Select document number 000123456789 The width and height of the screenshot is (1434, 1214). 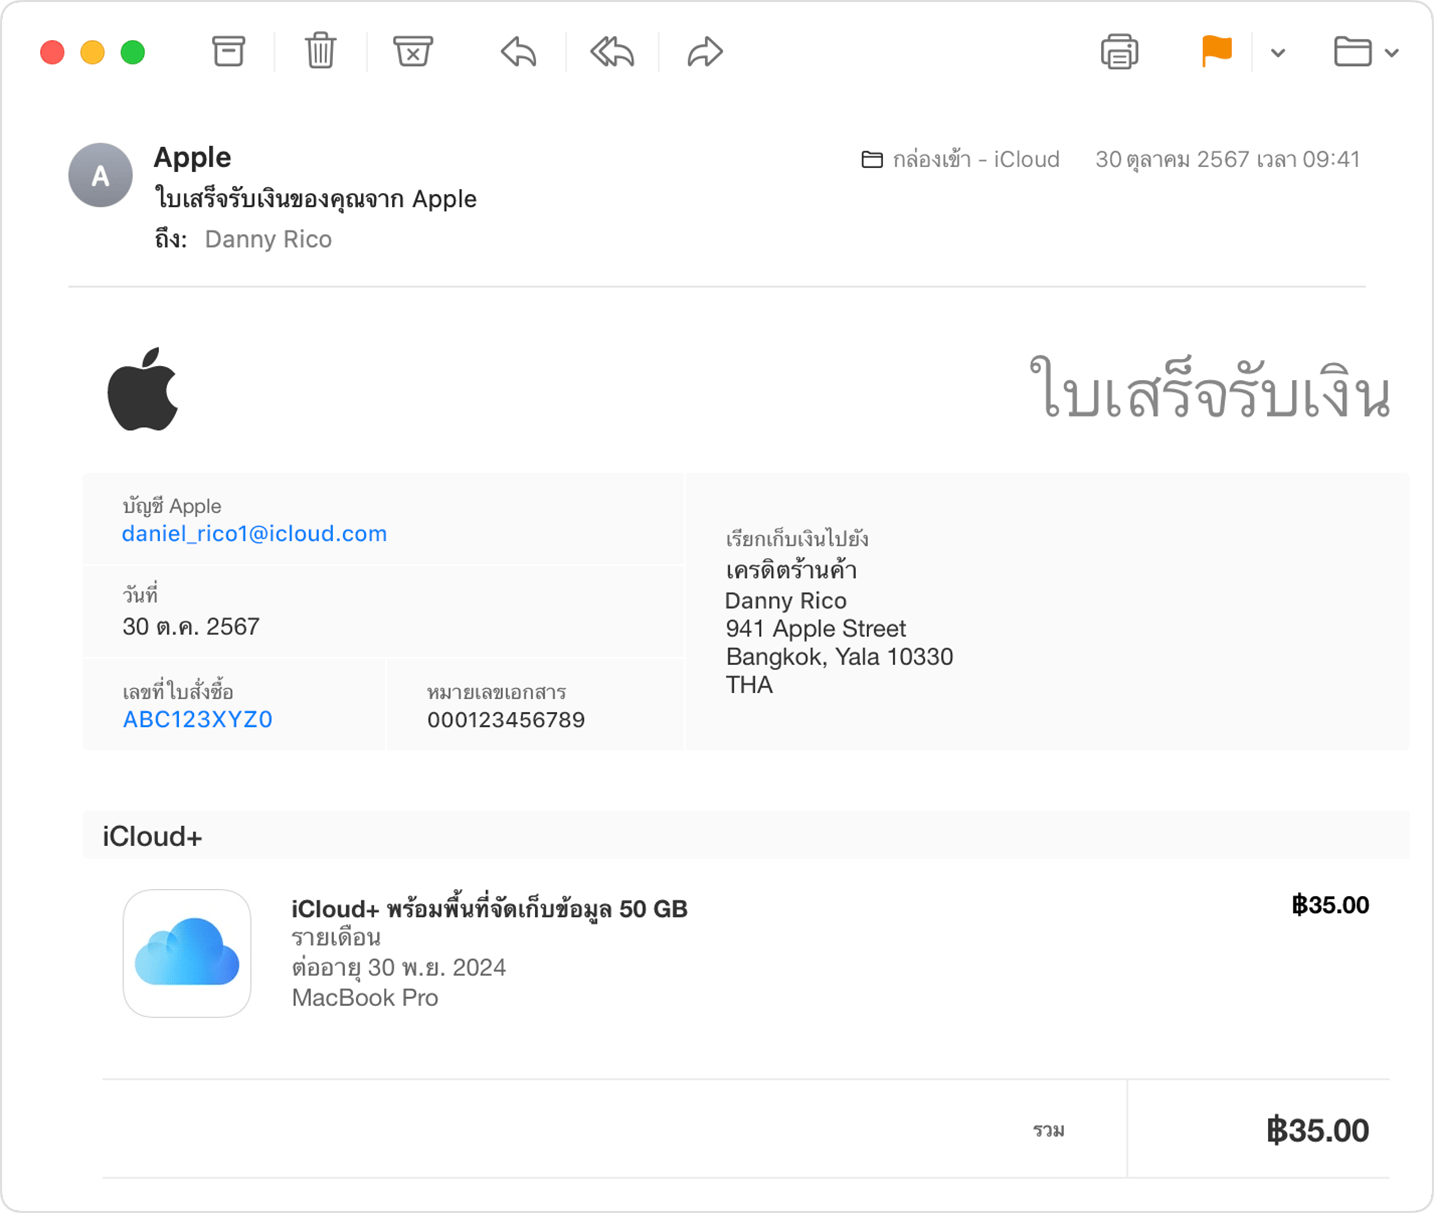[x=506, y=720]
